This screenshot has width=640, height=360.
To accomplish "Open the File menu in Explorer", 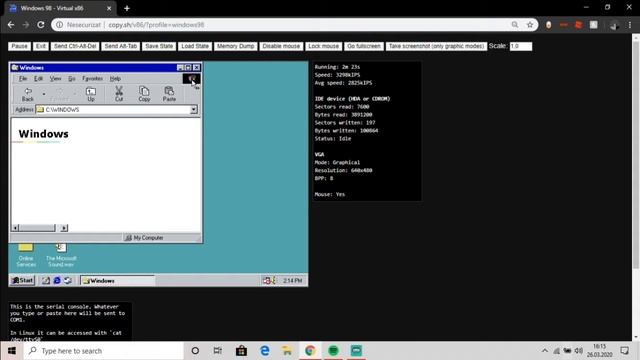I will coord(23,78).
